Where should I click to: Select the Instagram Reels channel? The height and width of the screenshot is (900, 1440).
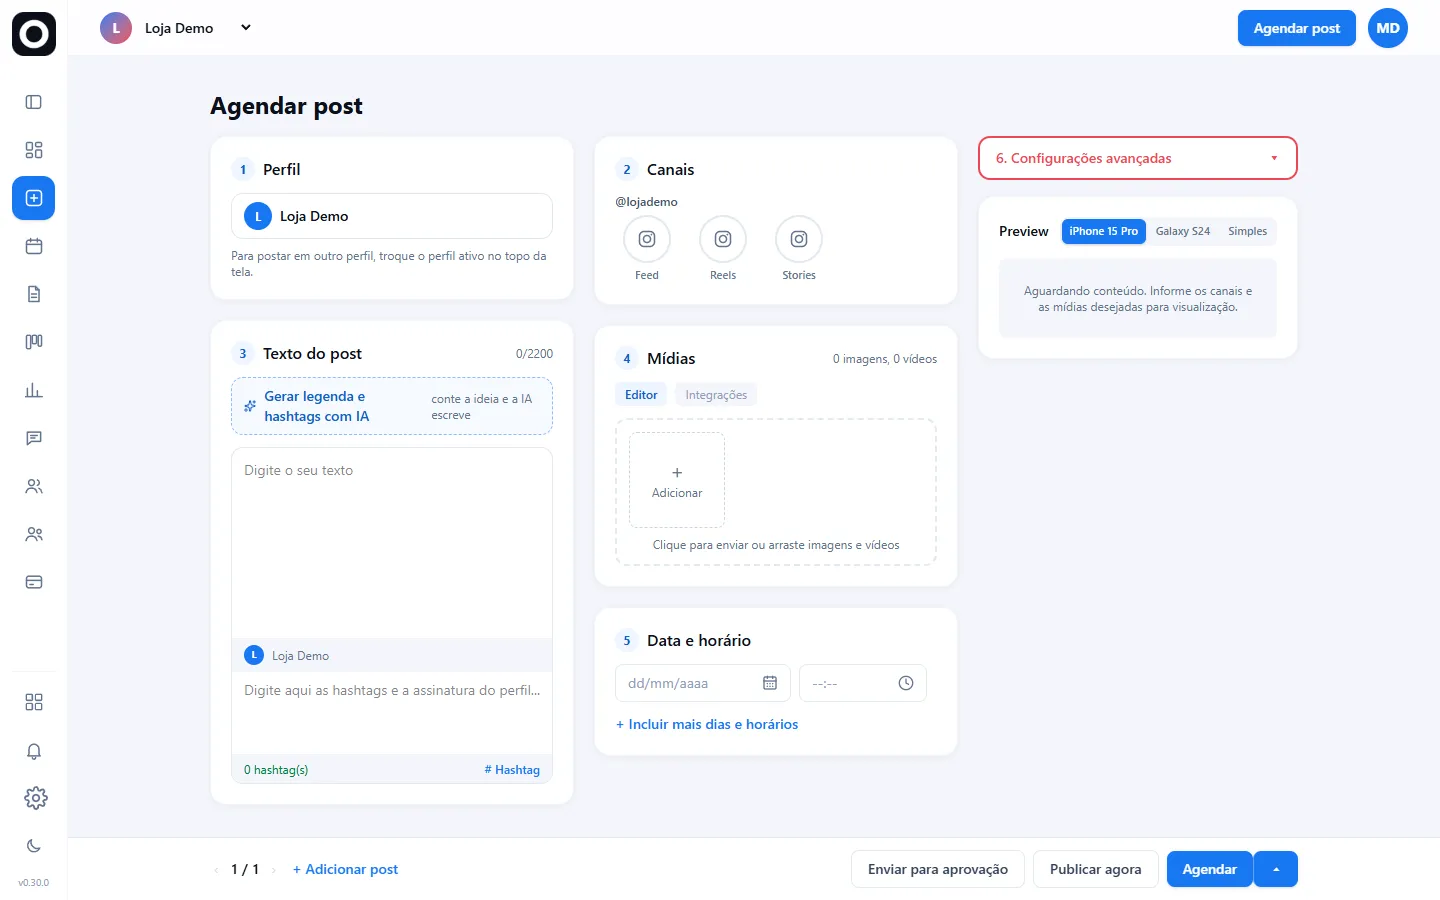(x=723, y=239)
